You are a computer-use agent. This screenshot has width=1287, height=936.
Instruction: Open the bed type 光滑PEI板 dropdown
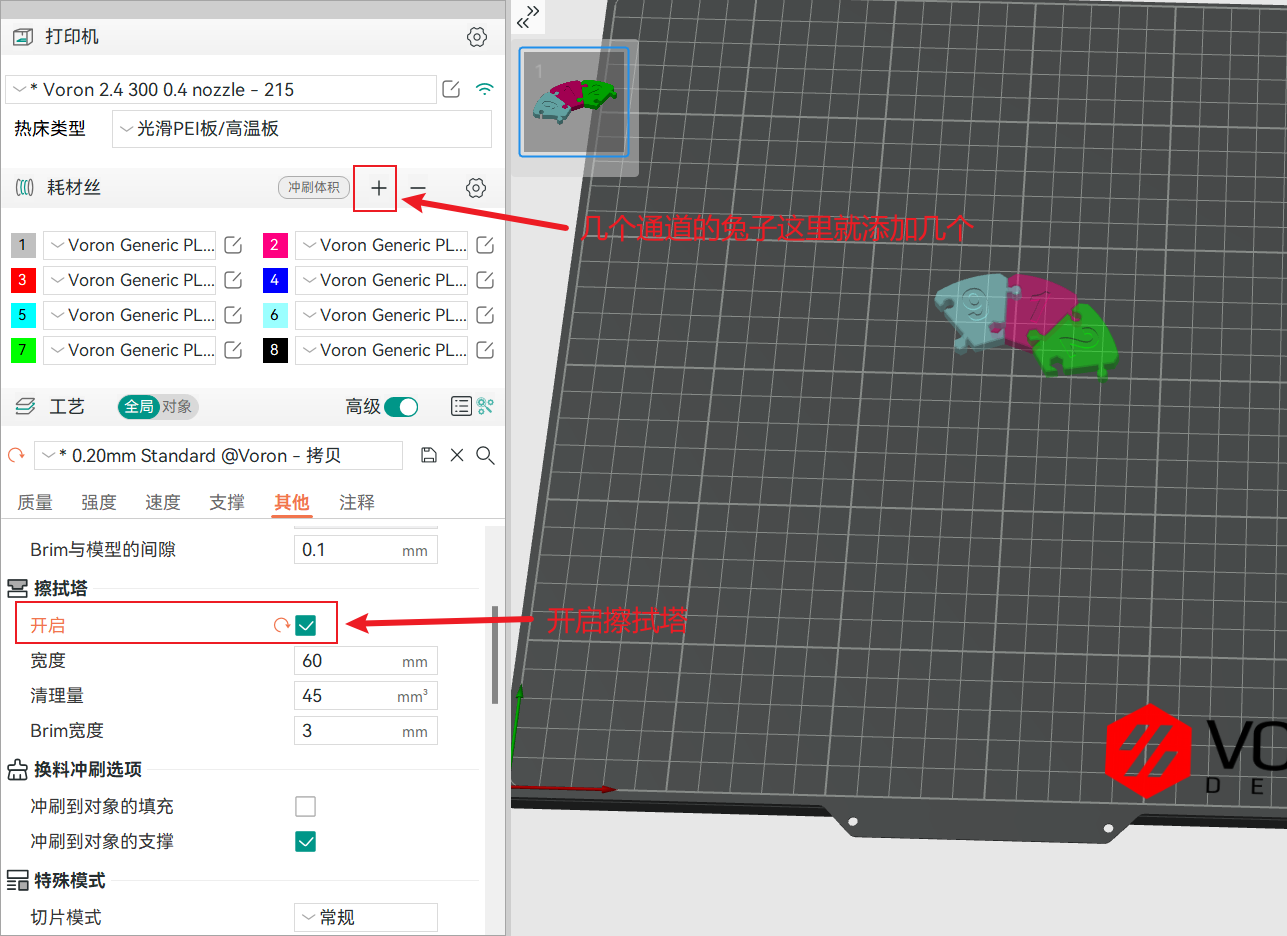302,129
